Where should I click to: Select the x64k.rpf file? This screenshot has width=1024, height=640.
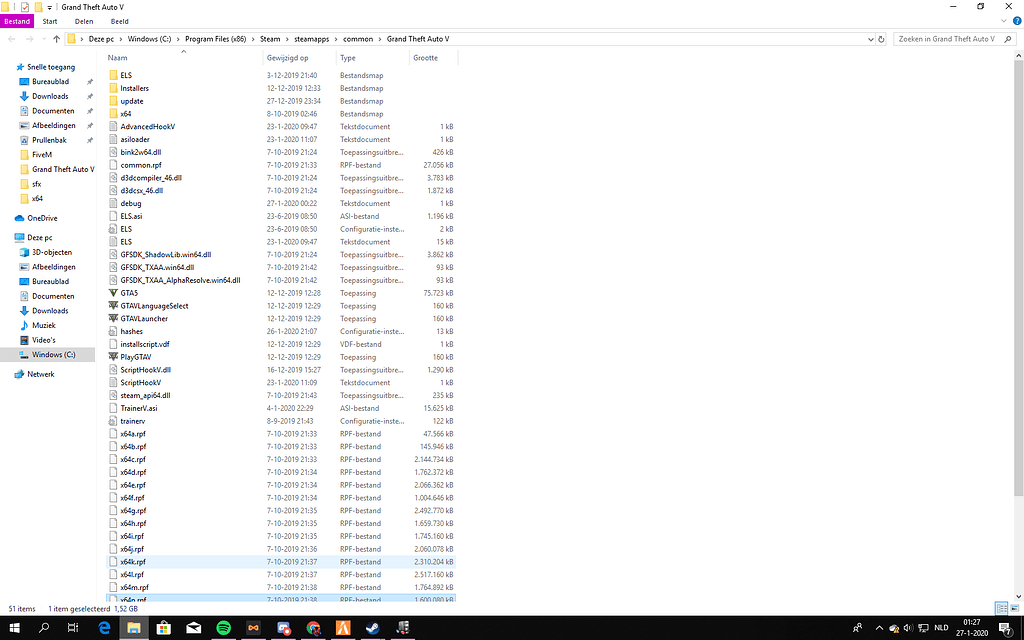[x=281, y=562]
